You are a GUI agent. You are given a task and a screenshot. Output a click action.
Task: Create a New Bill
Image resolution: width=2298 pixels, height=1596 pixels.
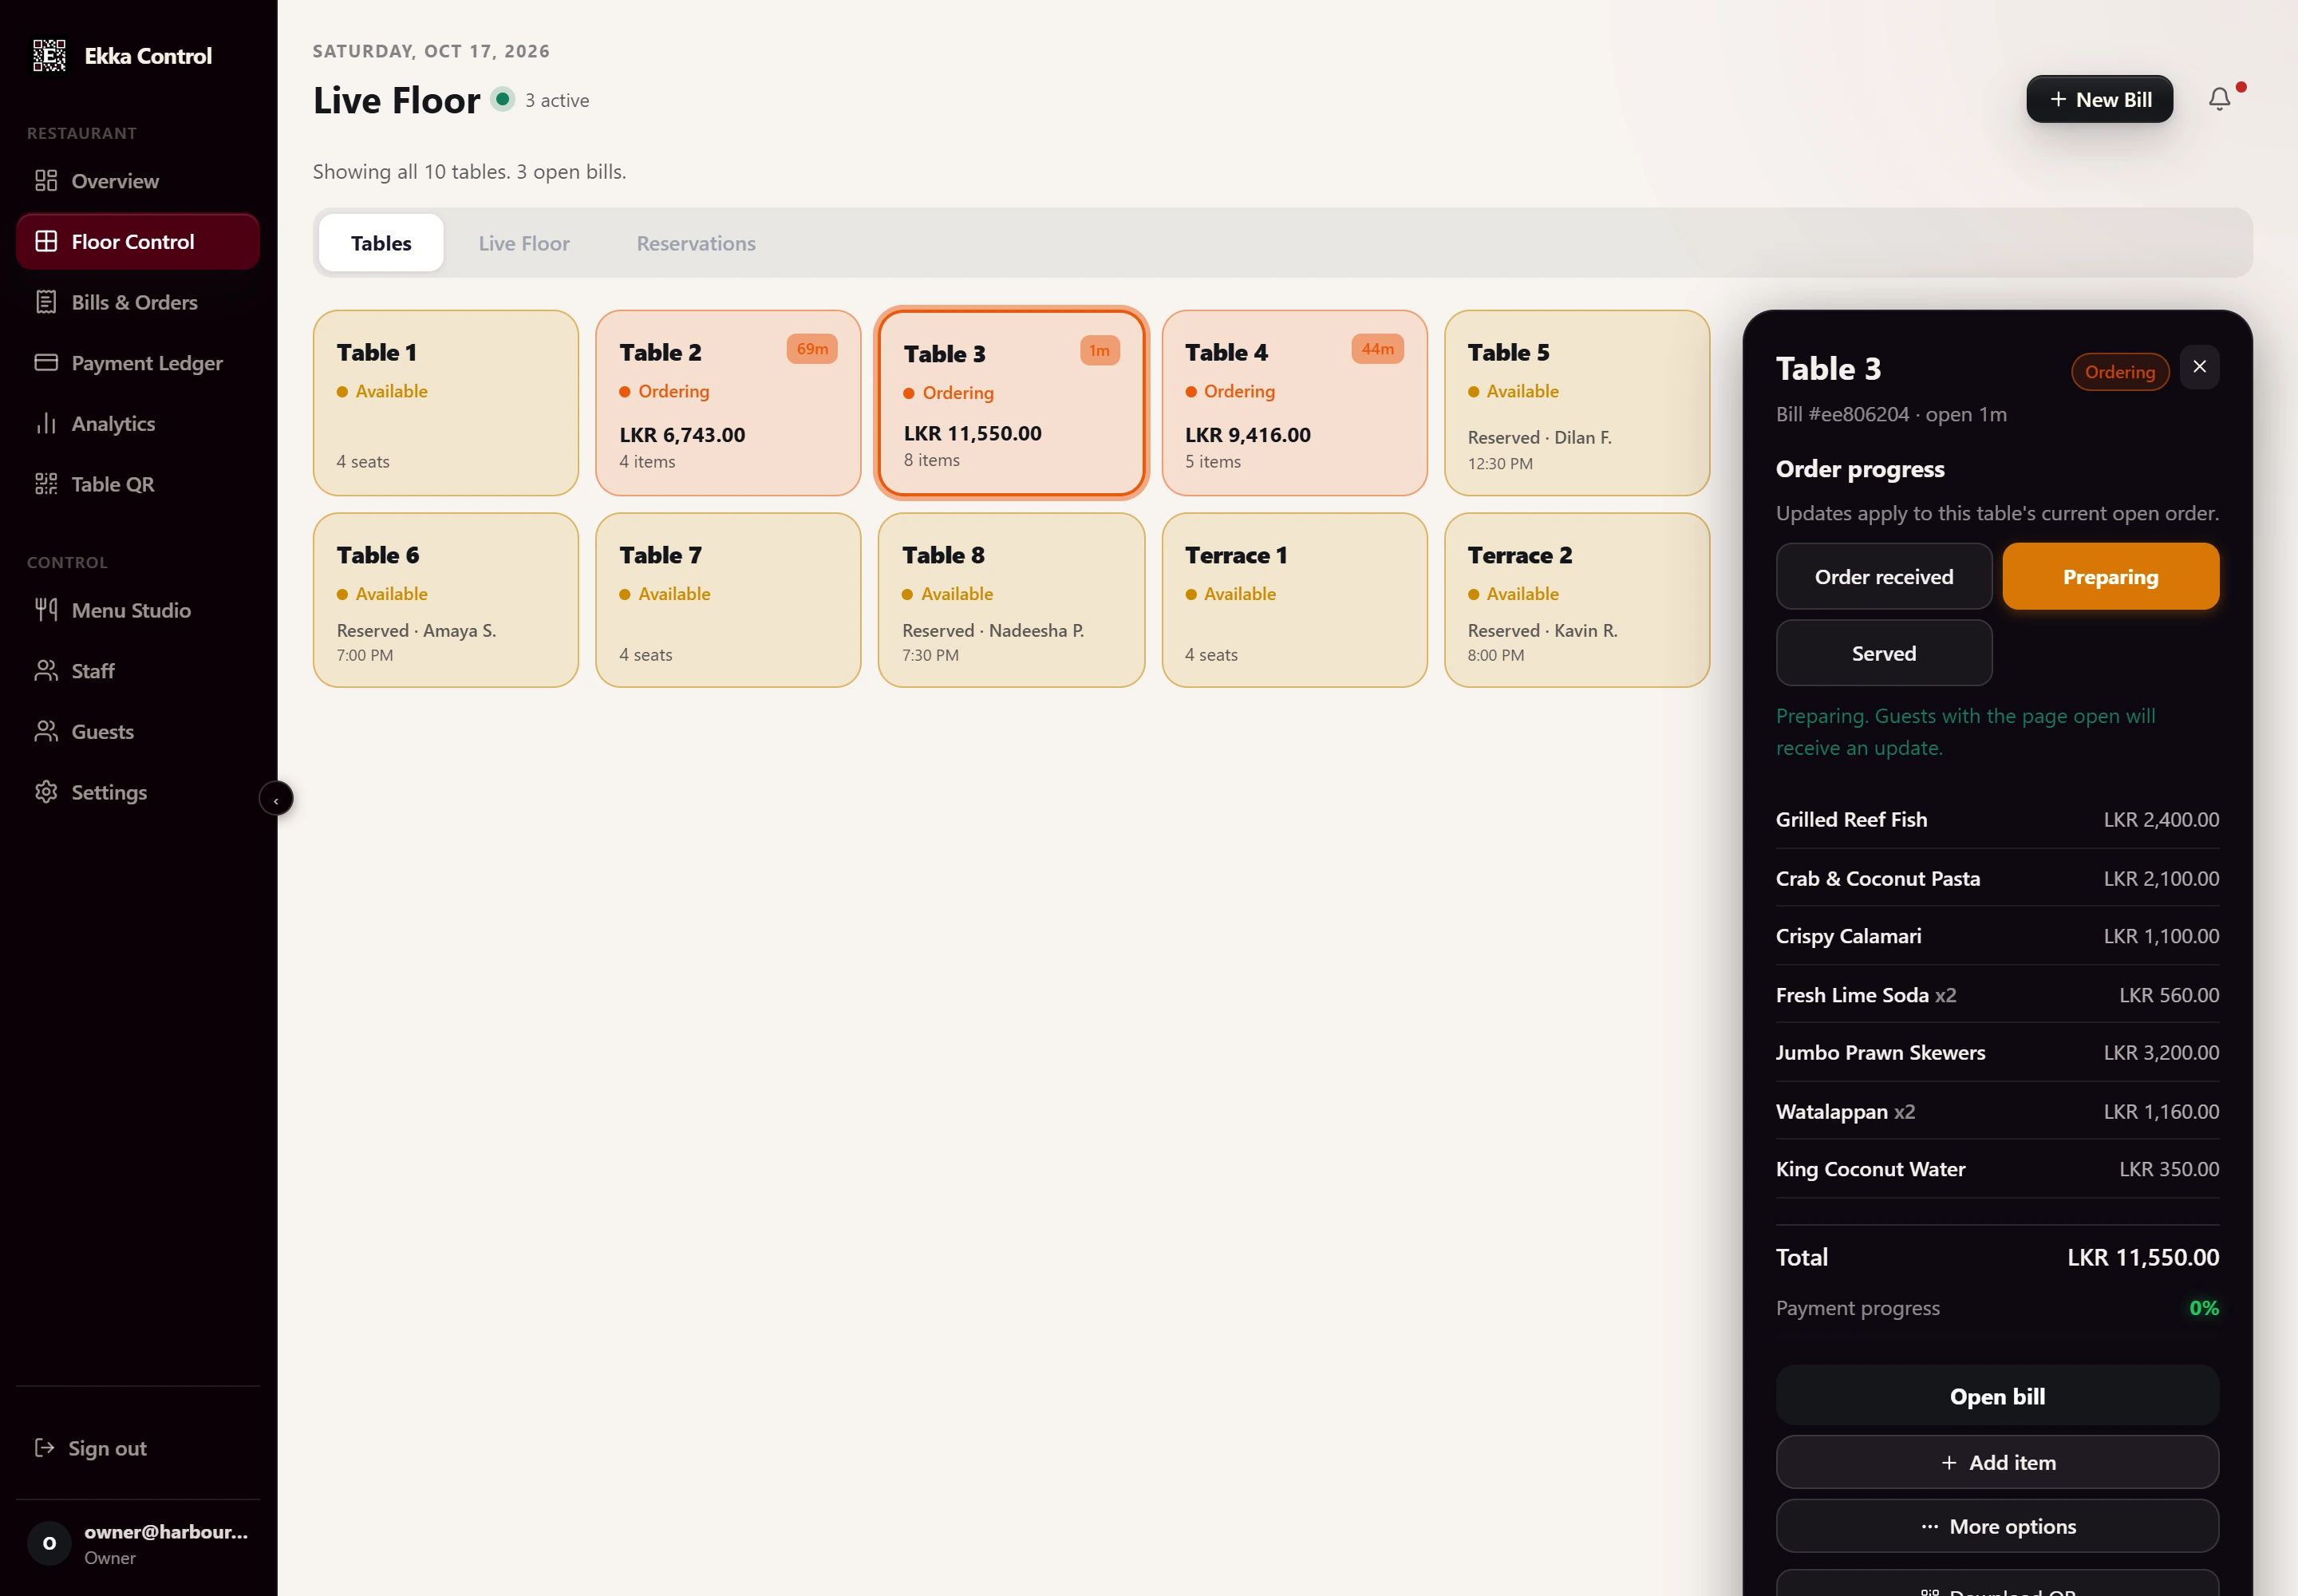coord(2099,99)
